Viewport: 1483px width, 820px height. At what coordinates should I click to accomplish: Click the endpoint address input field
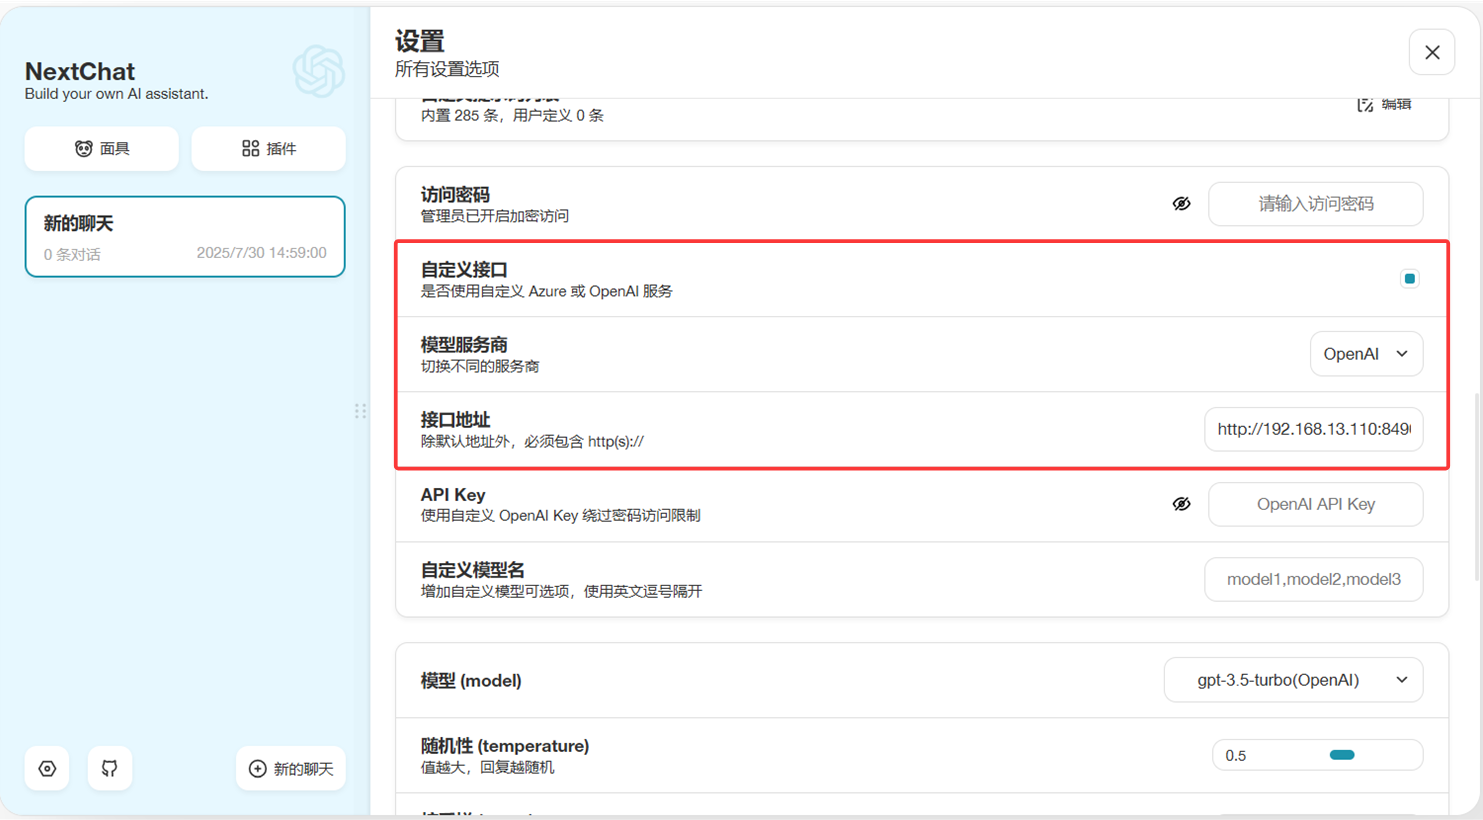(1313, 429)
